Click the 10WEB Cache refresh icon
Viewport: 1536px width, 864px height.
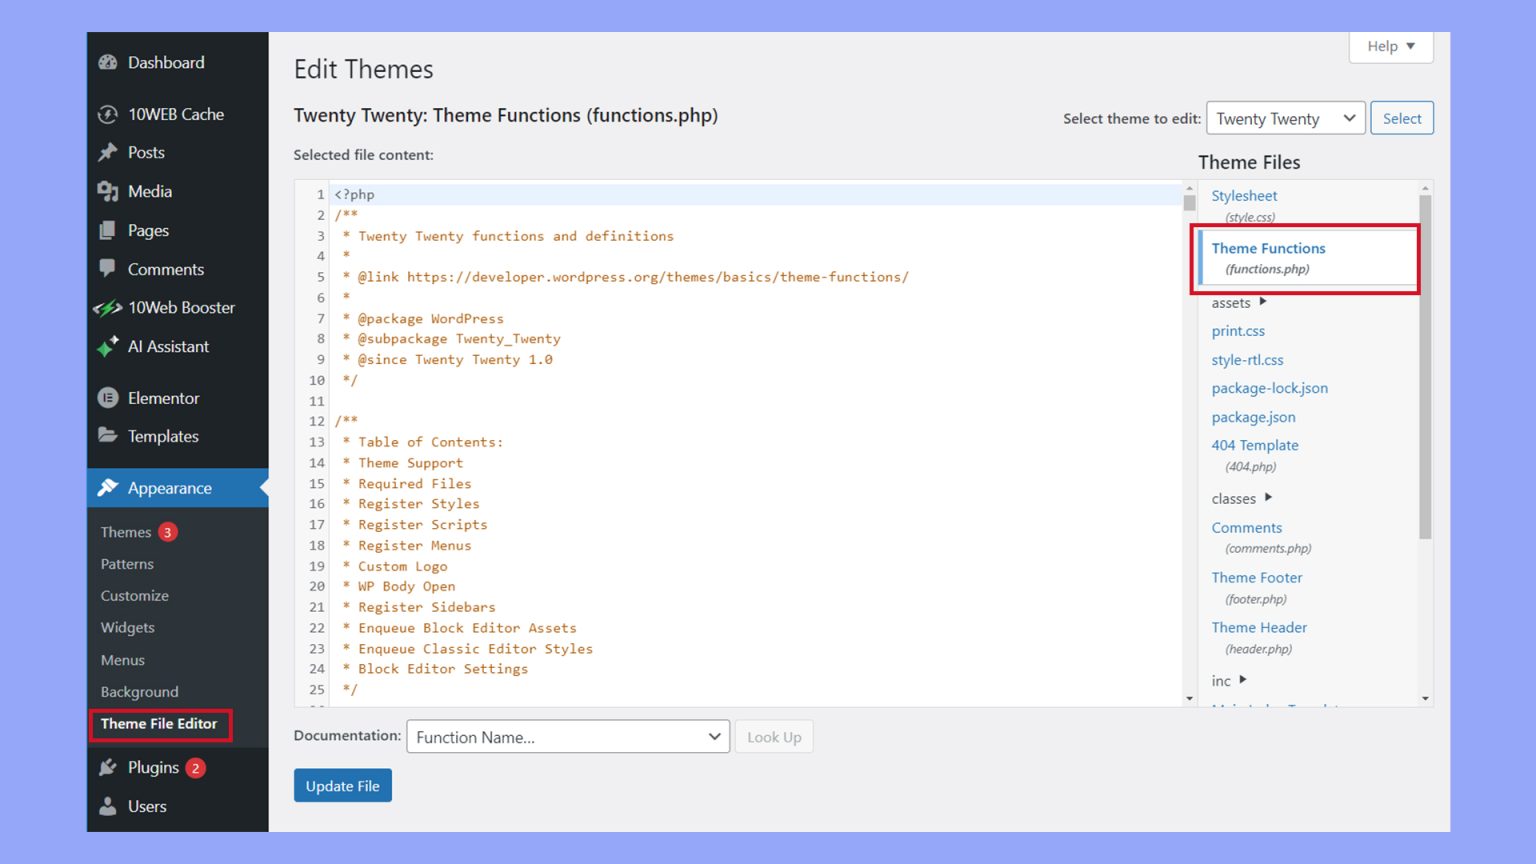108,114
